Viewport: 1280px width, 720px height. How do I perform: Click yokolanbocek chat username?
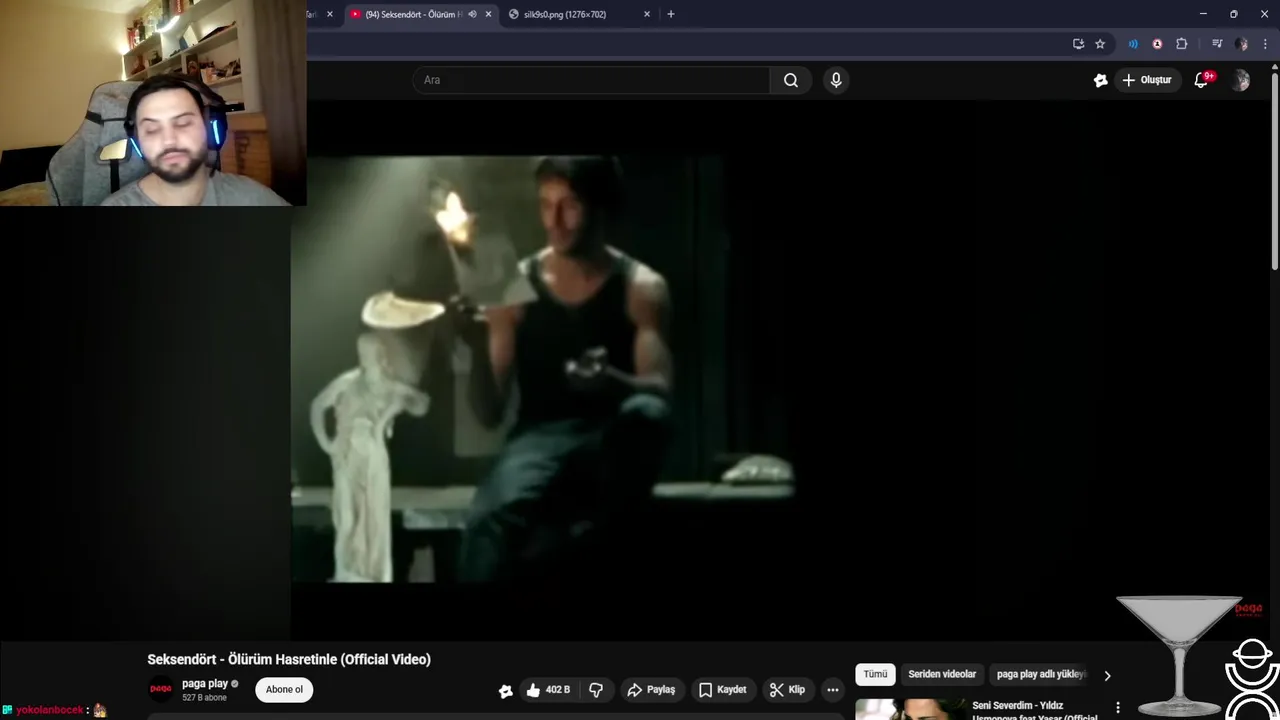[x=49, y=710]
